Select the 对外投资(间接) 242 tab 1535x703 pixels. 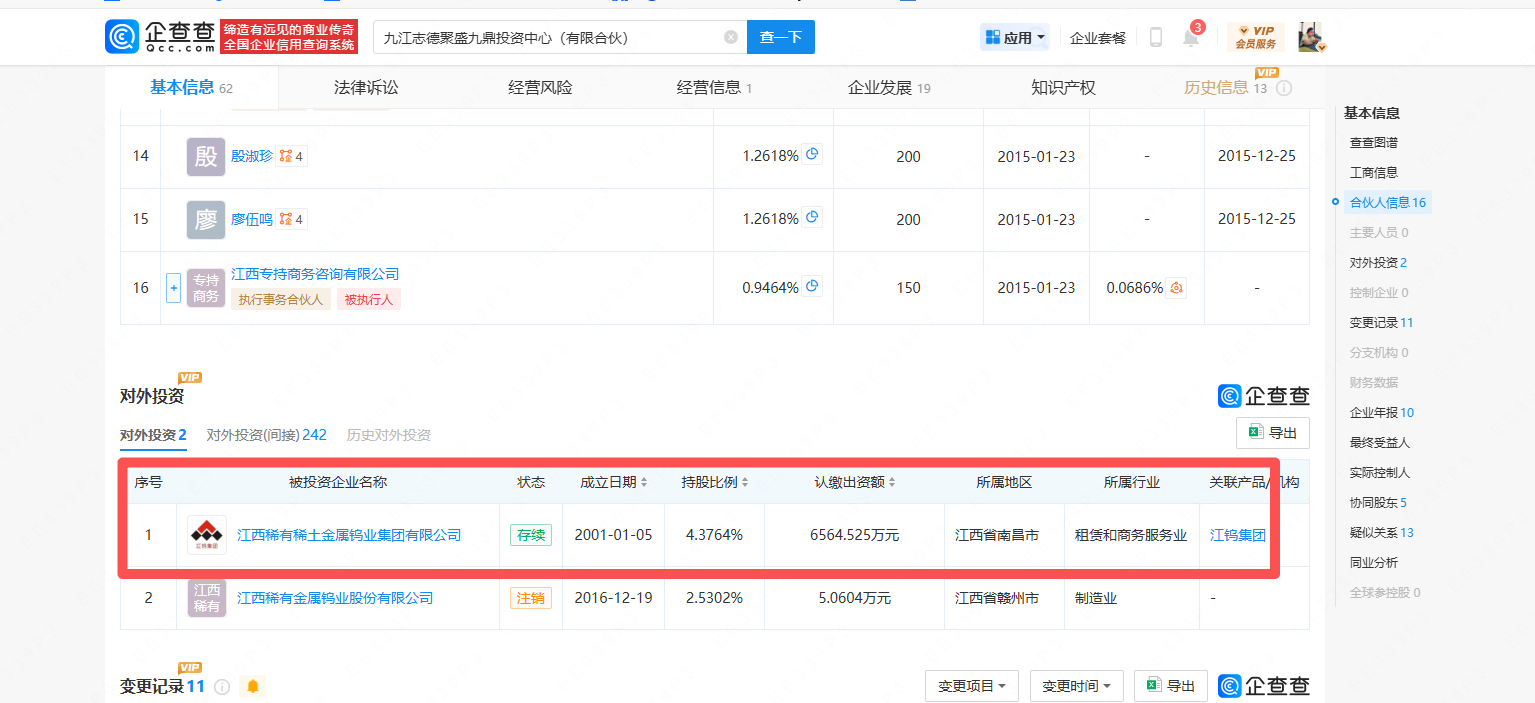(266, 435)
